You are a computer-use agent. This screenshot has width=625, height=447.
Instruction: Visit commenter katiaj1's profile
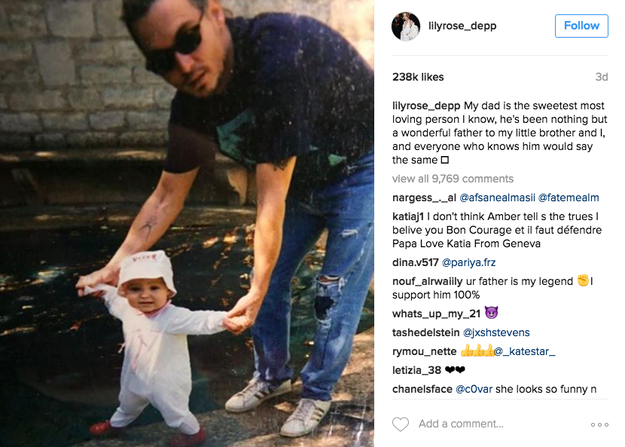click(x=408, y=217)
